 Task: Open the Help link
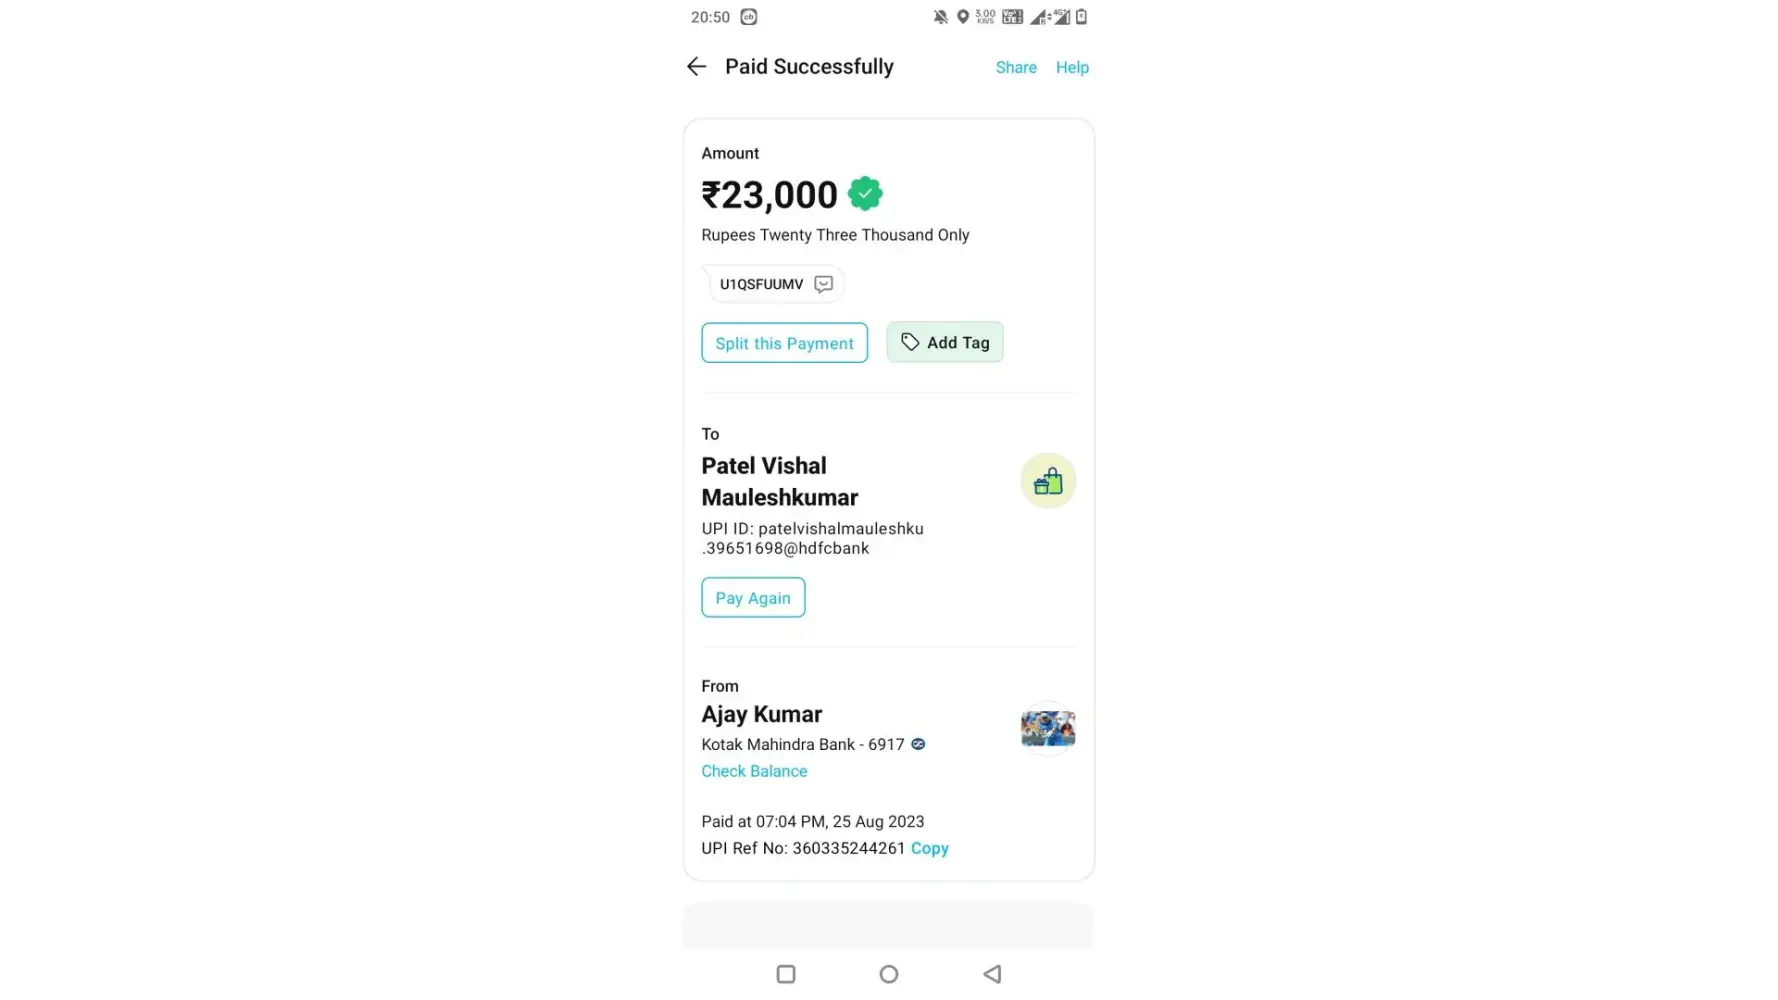tap(1072, 67)
